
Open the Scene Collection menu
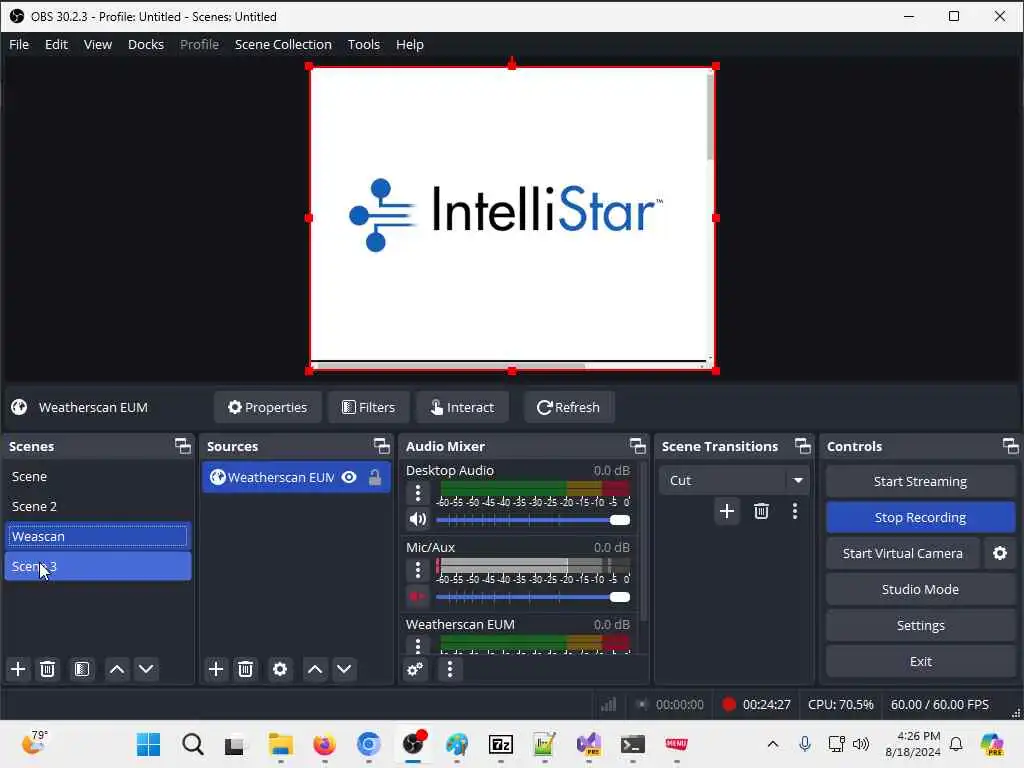tap(283, 44)
